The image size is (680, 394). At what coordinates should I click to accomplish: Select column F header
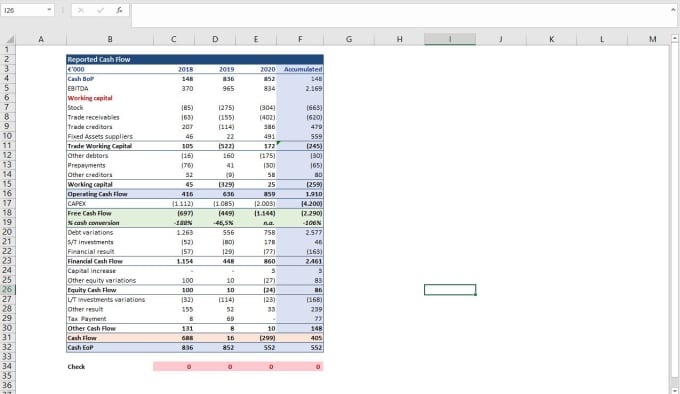tap(300, 39)
